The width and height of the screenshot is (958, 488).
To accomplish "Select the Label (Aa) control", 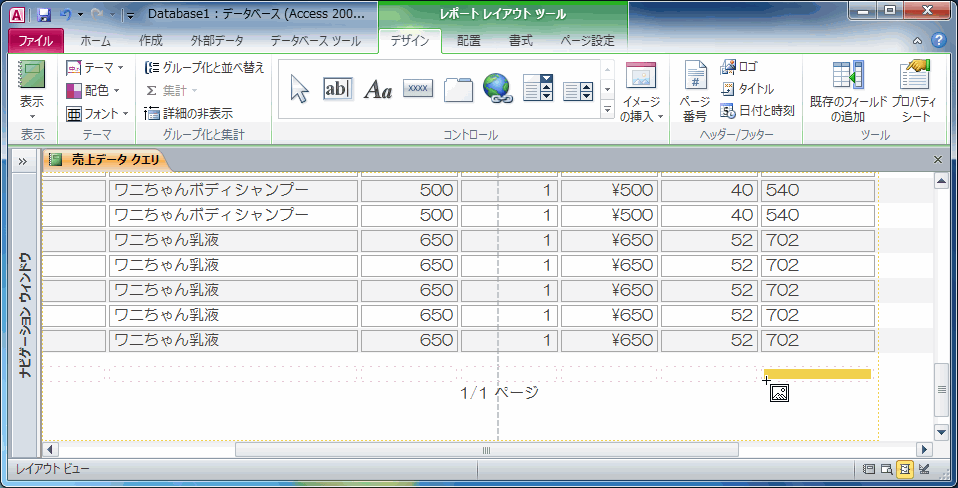I will (x=378, y=89).
